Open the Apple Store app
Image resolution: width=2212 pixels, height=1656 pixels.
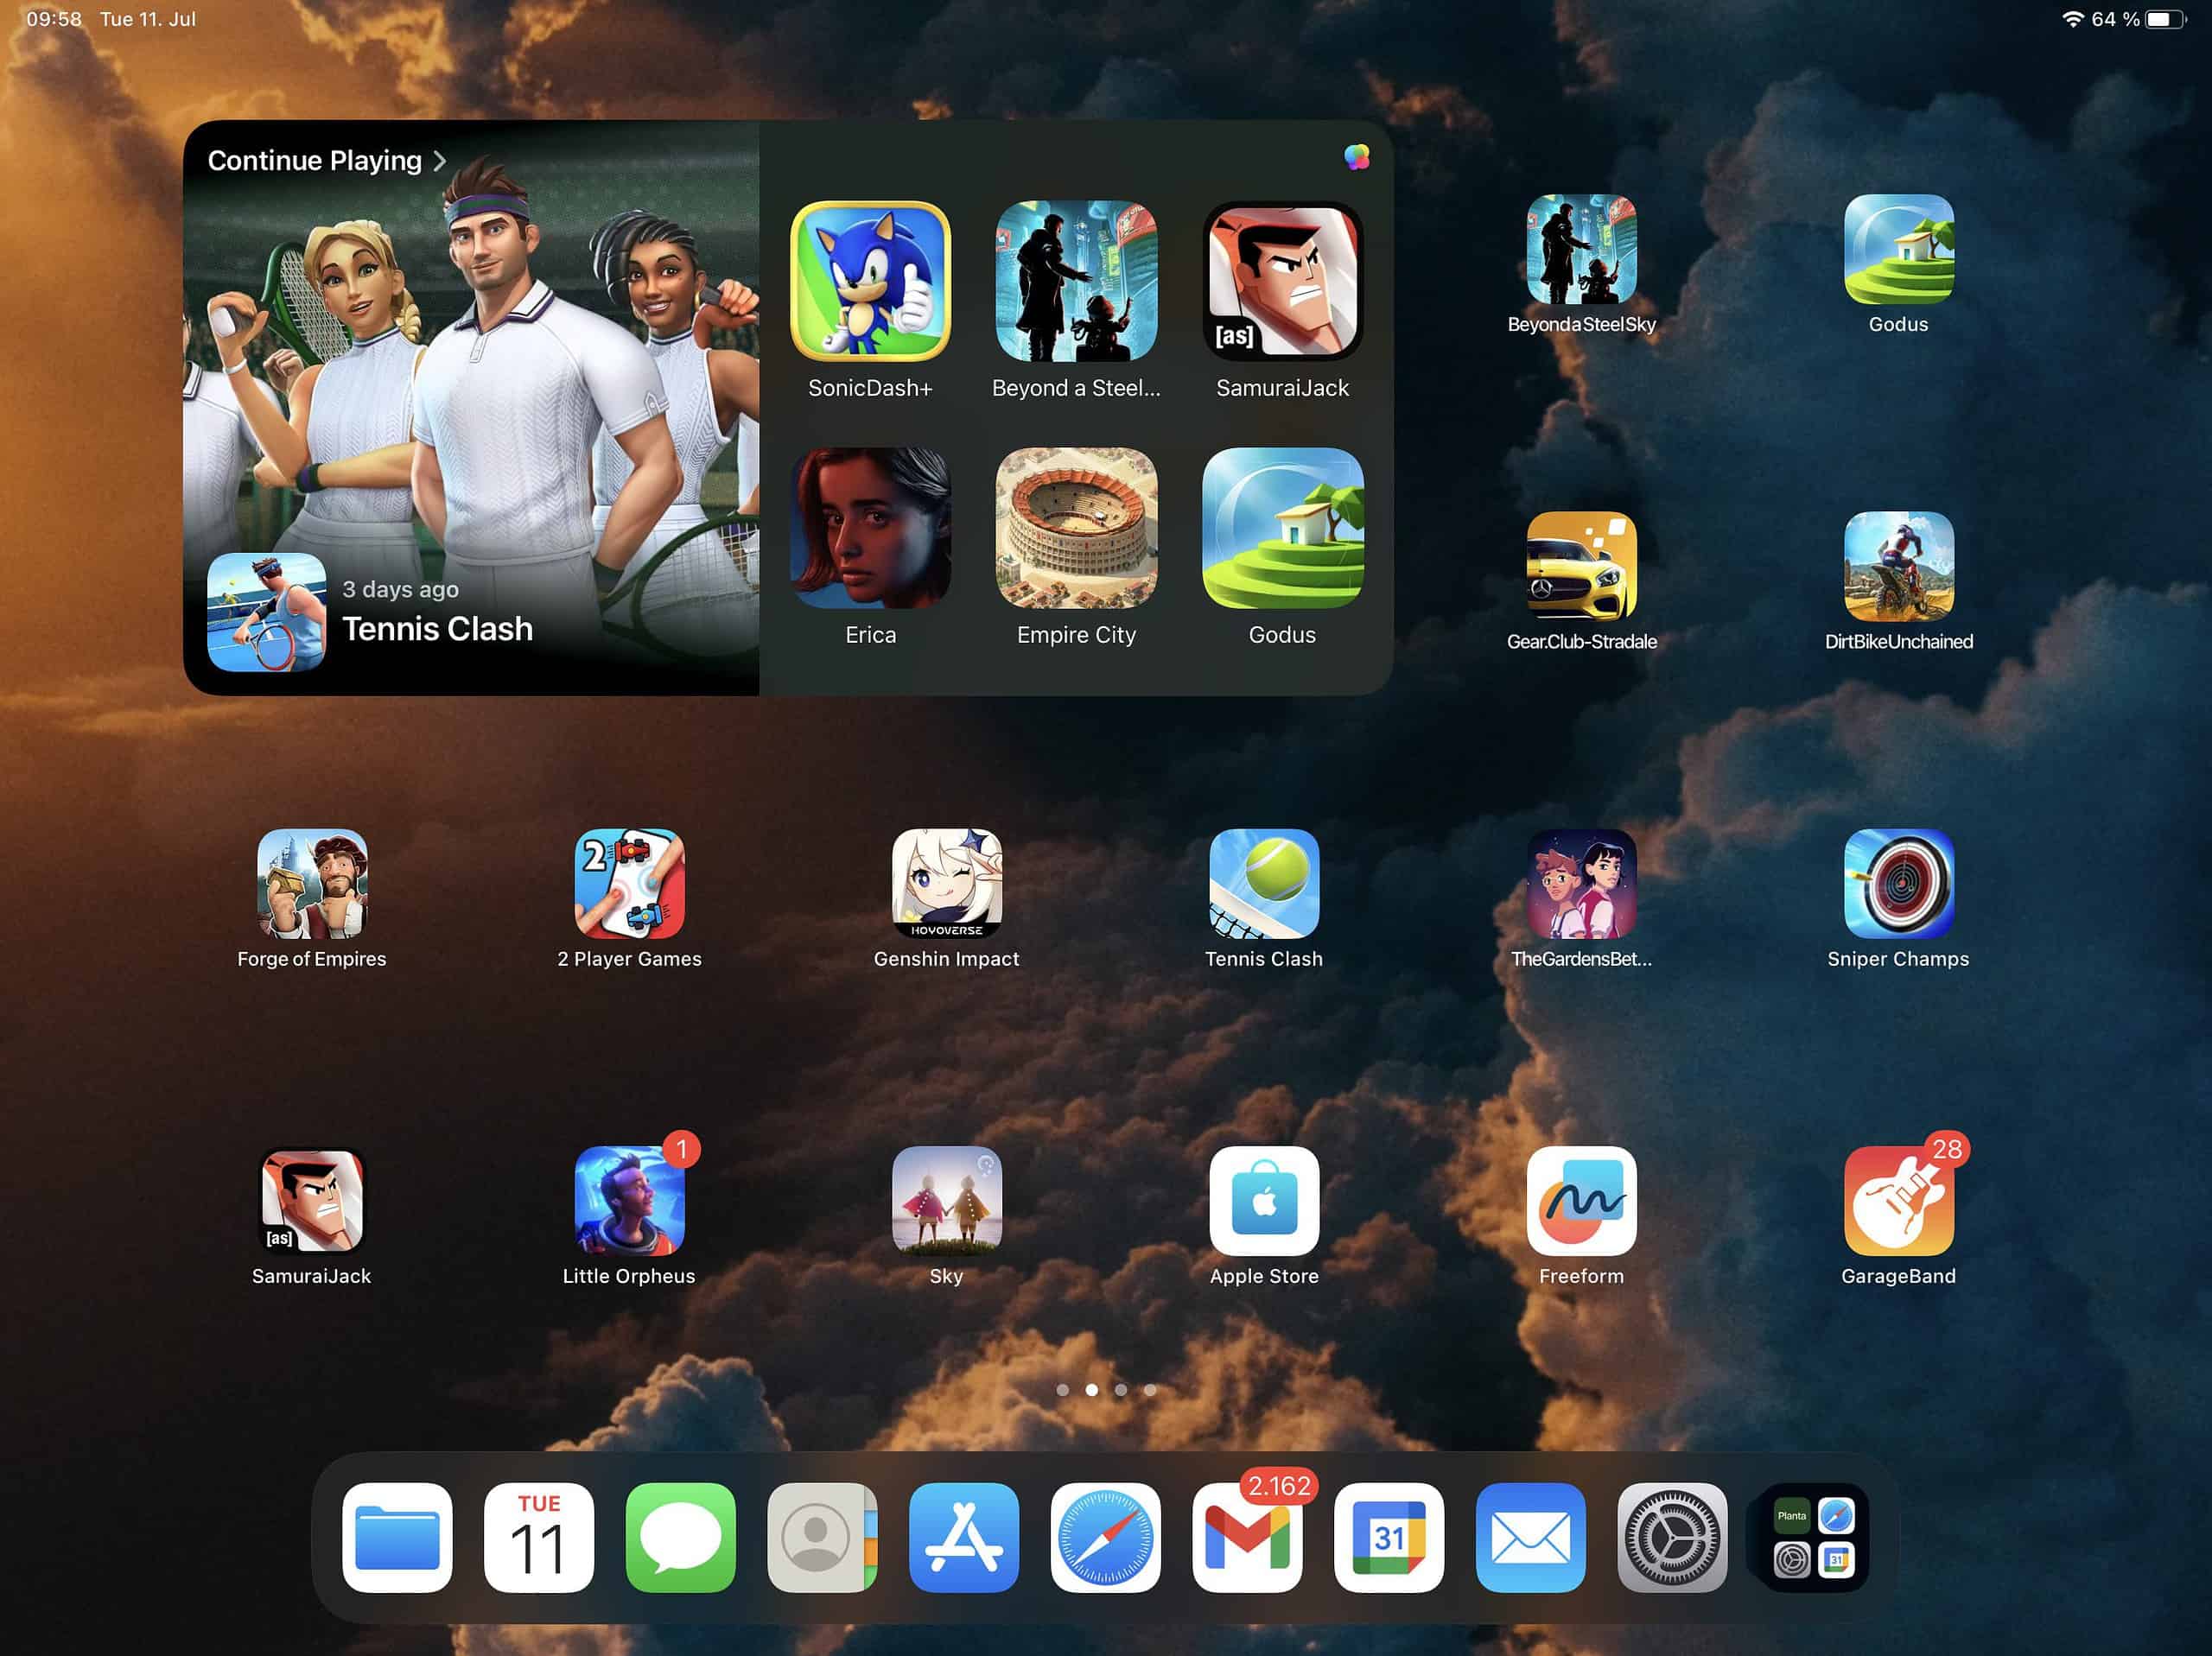1264,1200
